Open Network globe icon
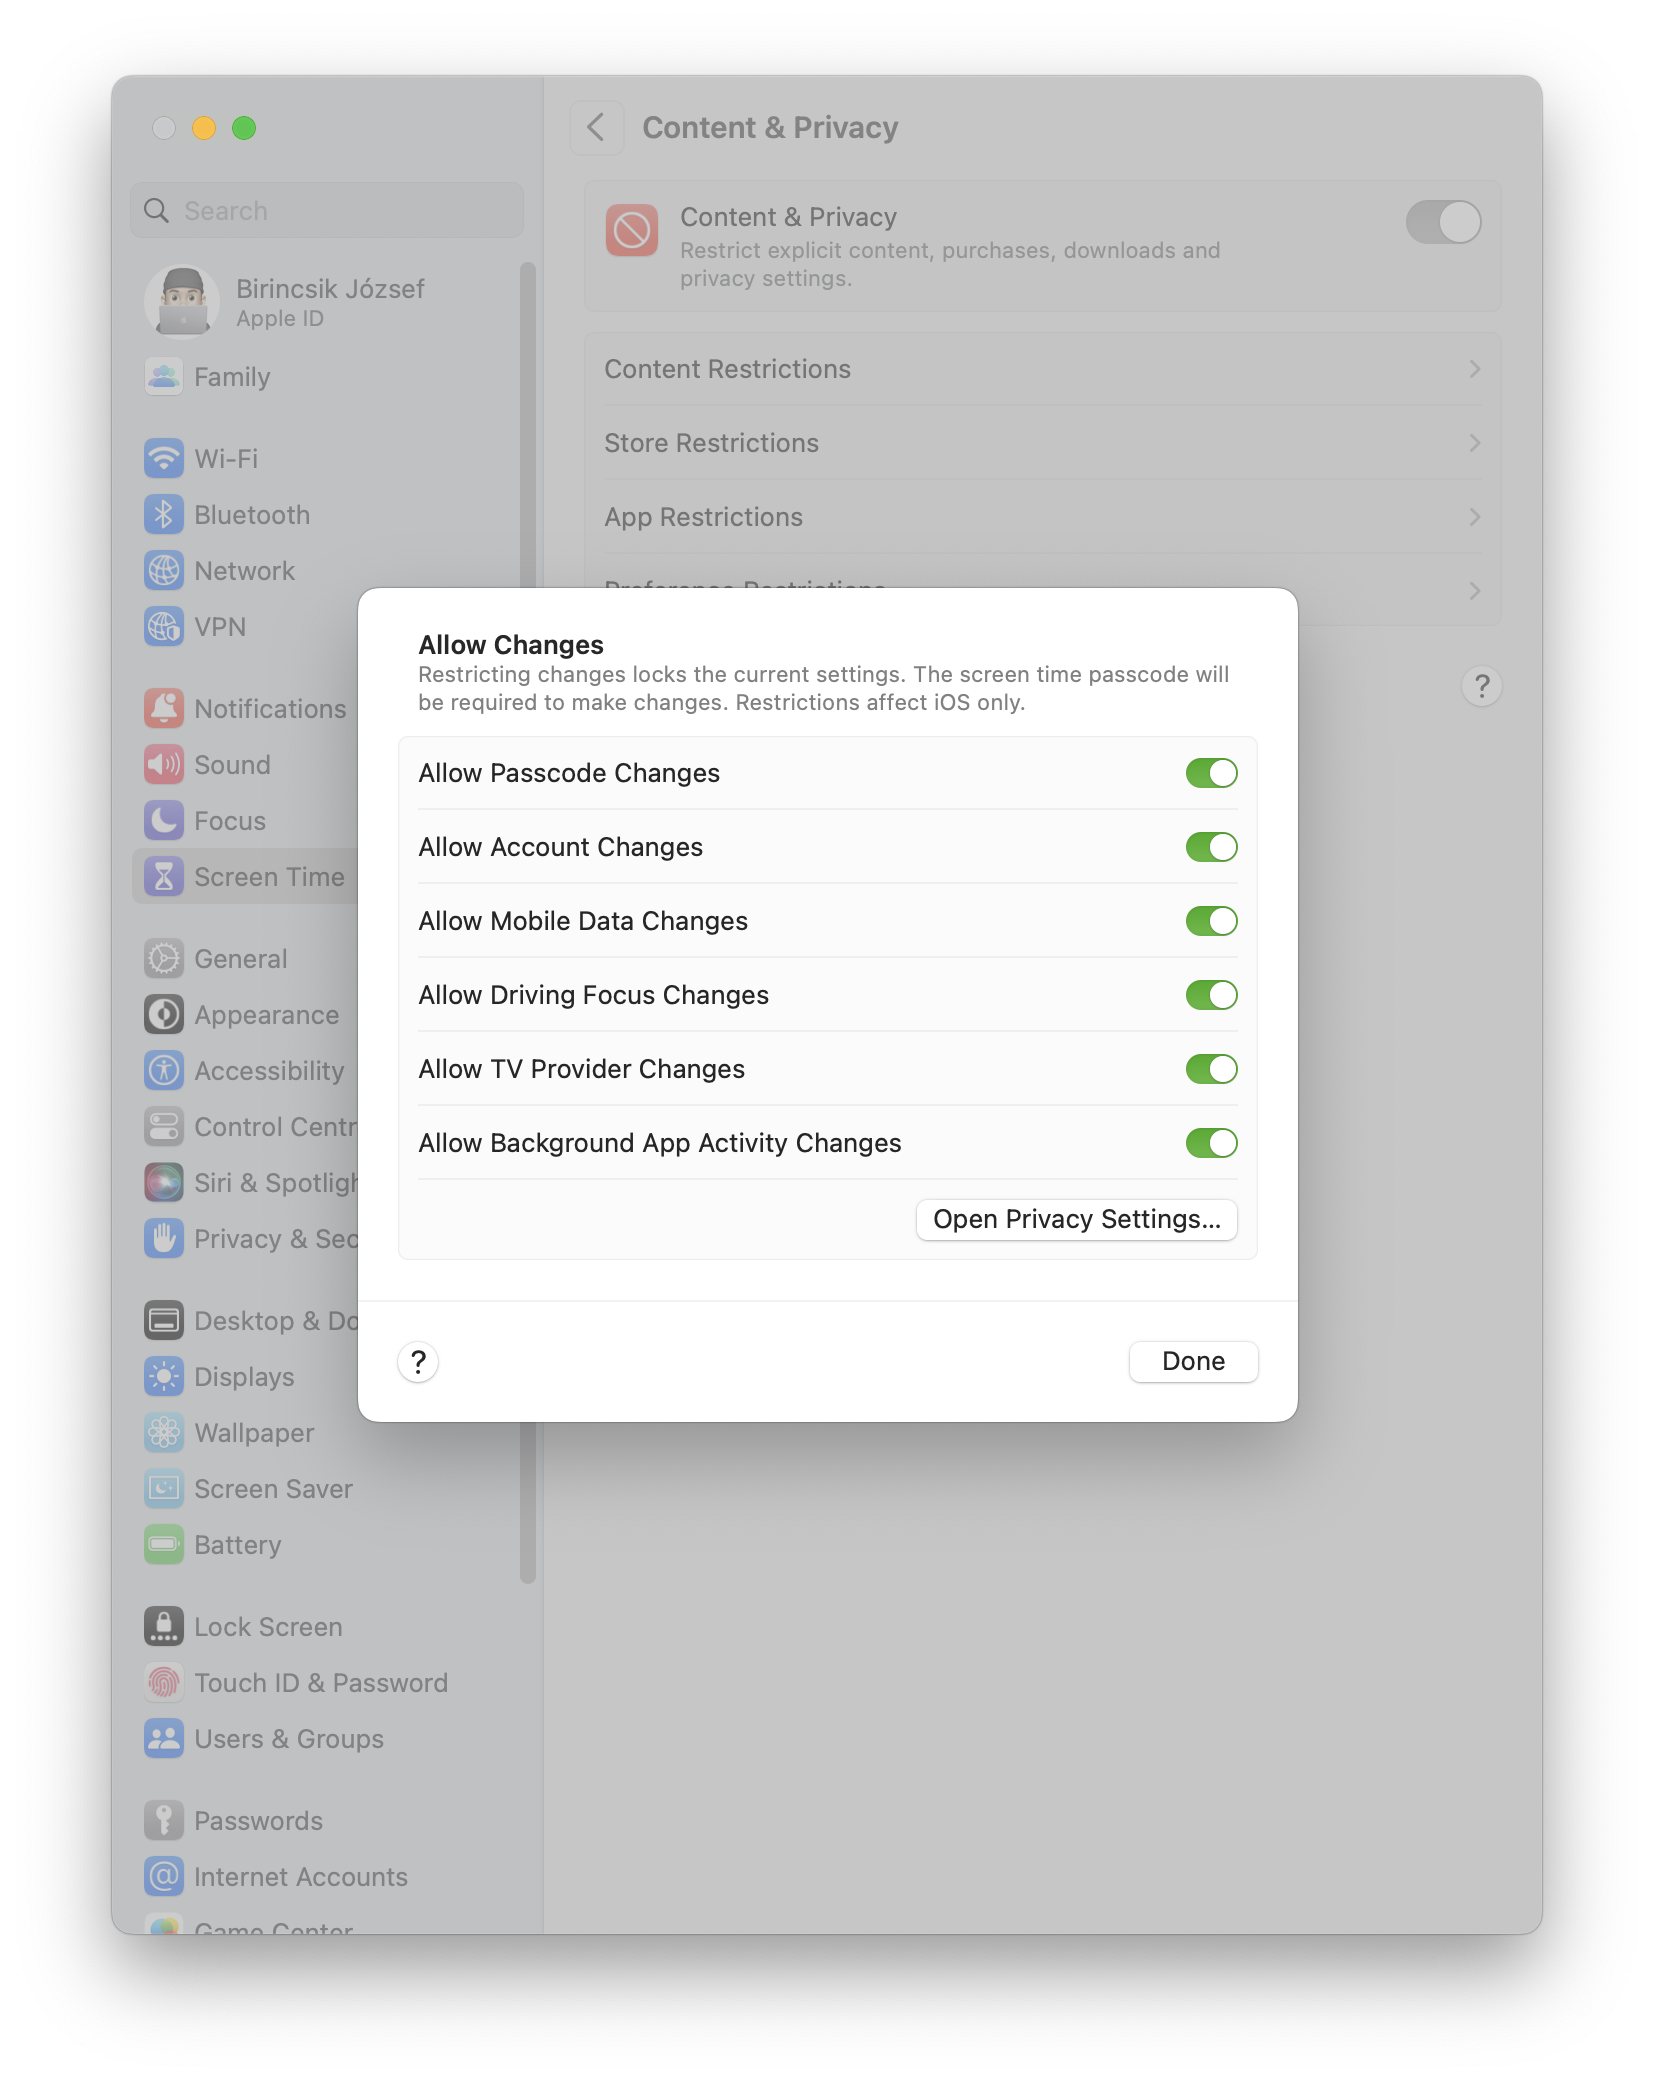This screenshot has height=2082, width=1654. (x=164, y=571)
